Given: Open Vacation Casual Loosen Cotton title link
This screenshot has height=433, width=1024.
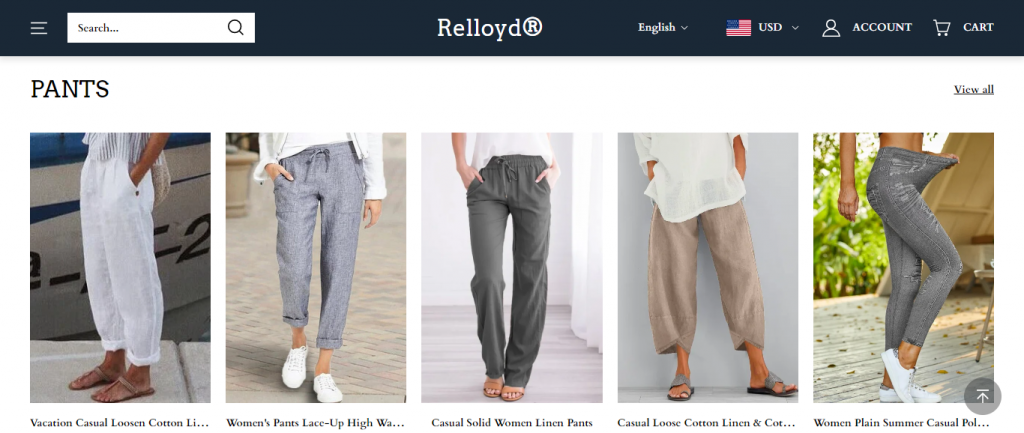Looking at the screenshot, I should 120,423.
